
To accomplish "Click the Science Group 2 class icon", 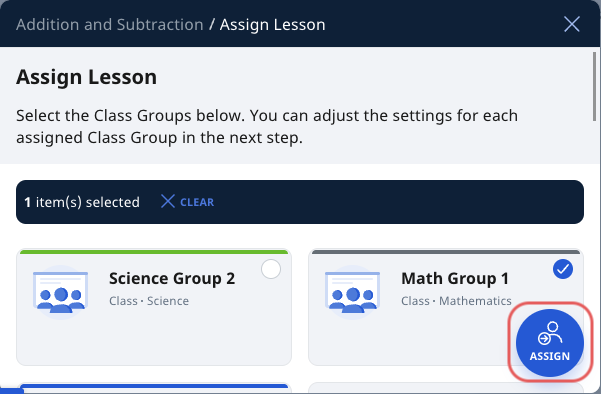I will [61, 292].
